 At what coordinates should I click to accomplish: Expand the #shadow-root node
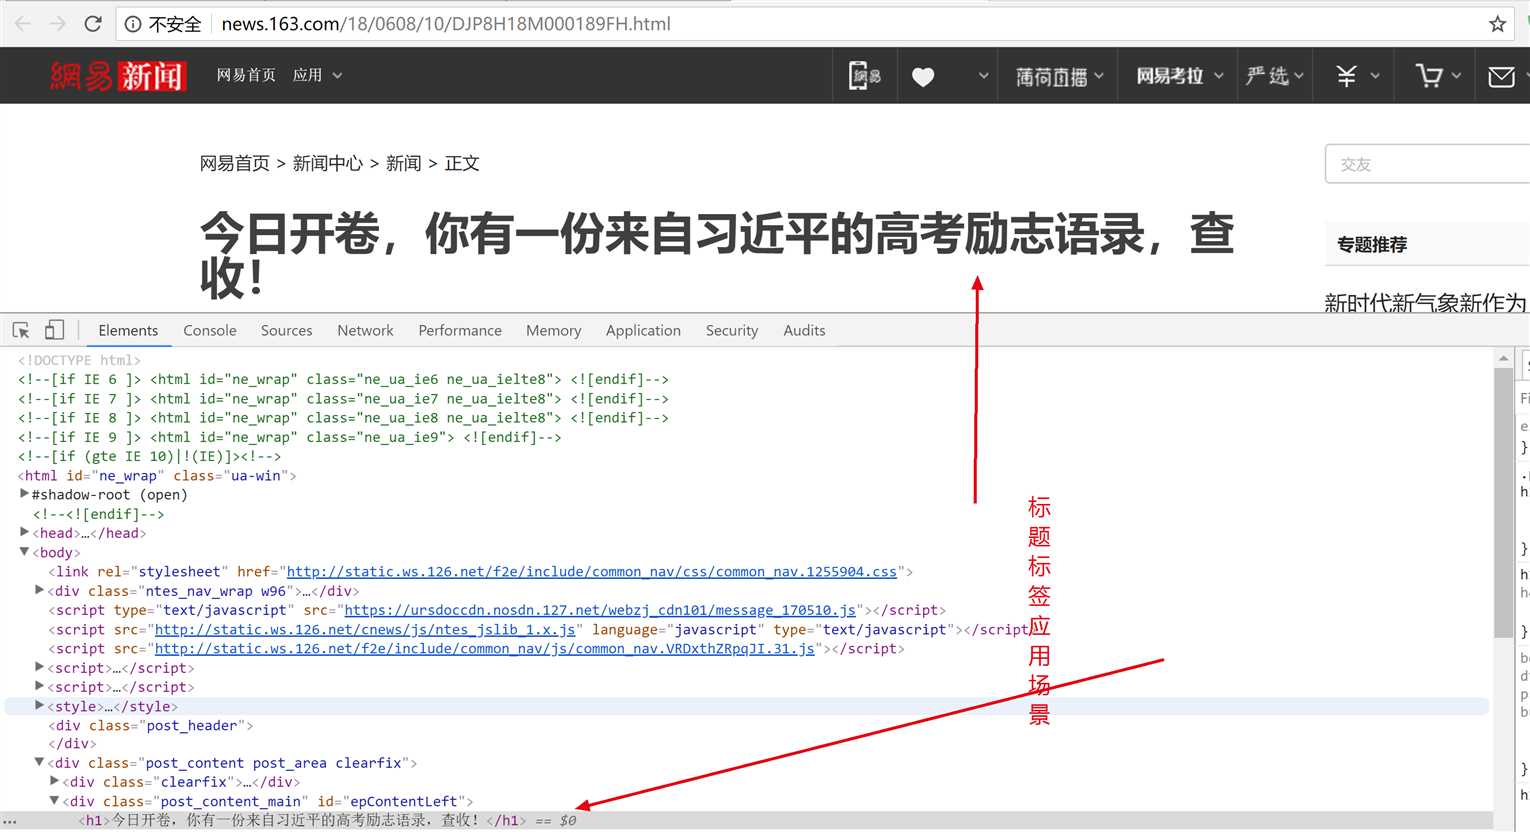pos(24,494)
